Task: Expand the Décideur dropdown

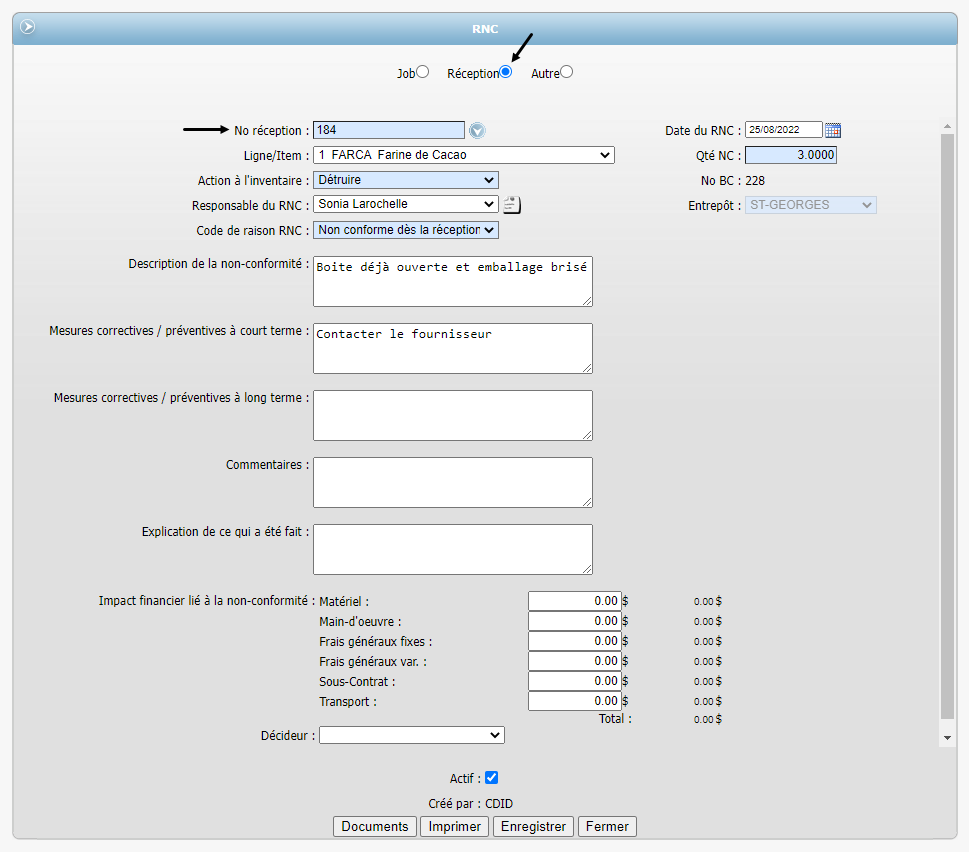Action: [x=411, y=735]
